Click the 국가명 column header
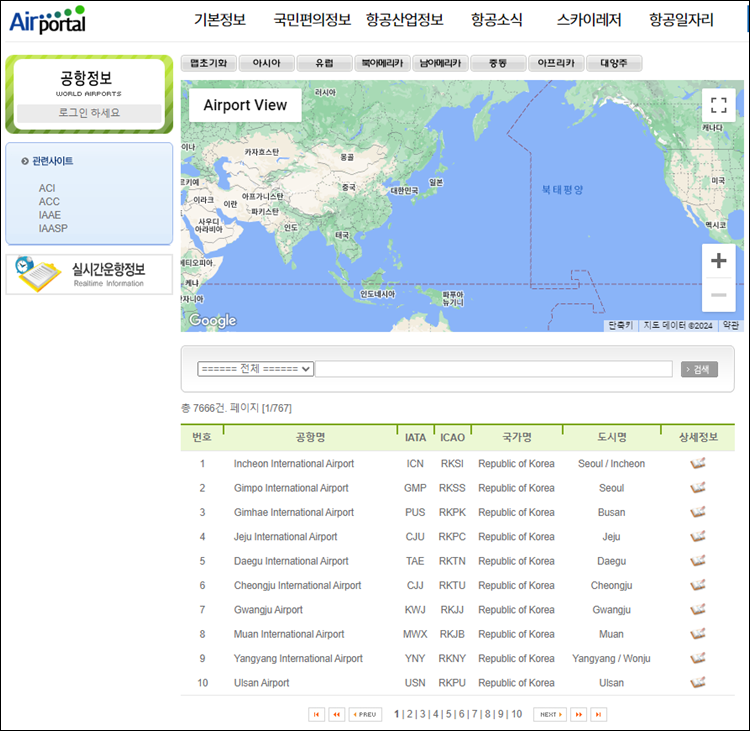 tap(517, 437)
